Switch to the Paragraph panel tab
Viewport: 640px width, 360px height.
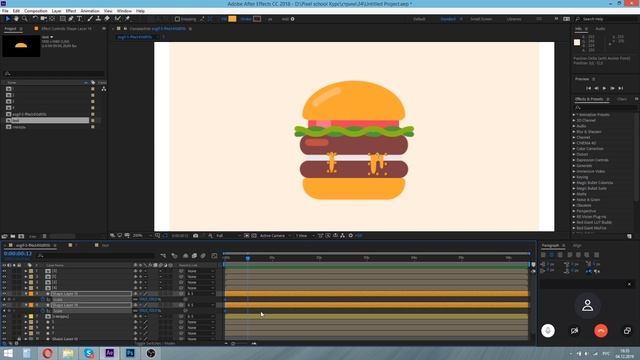tap(550, 245)
